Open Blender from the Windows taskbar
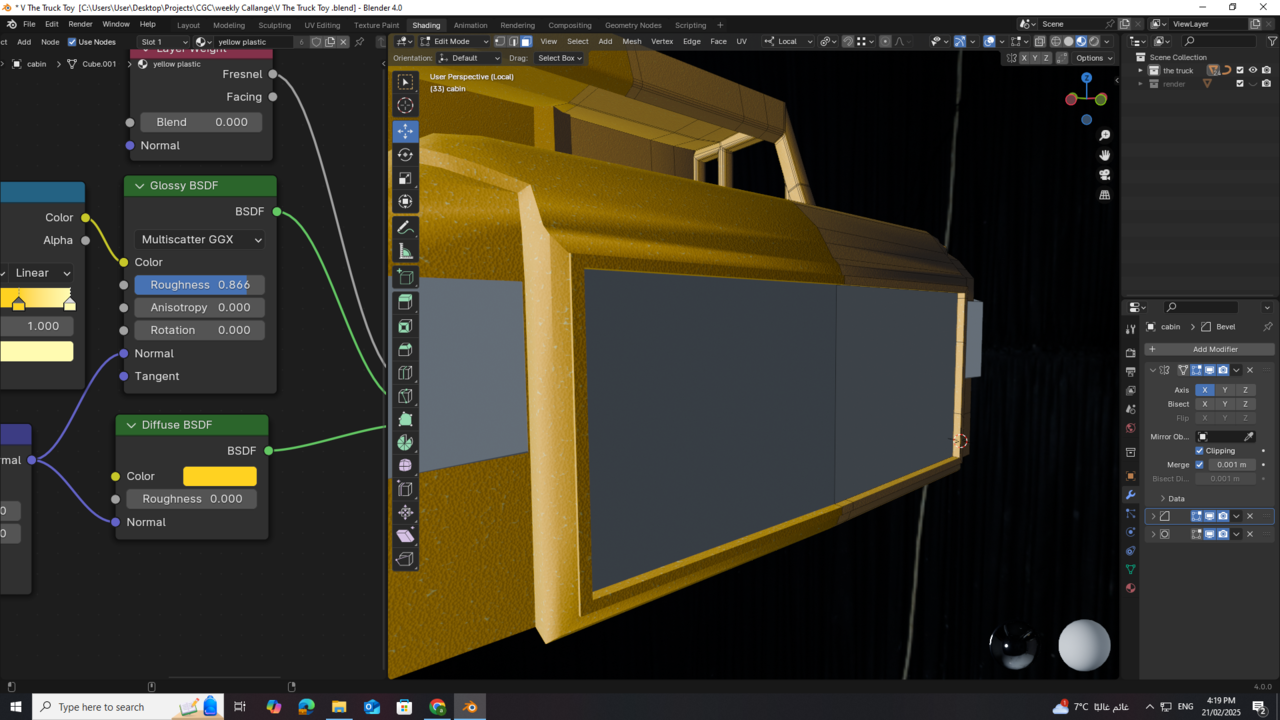The width and height of the screenshot is (1280, 720). (470, 707)
